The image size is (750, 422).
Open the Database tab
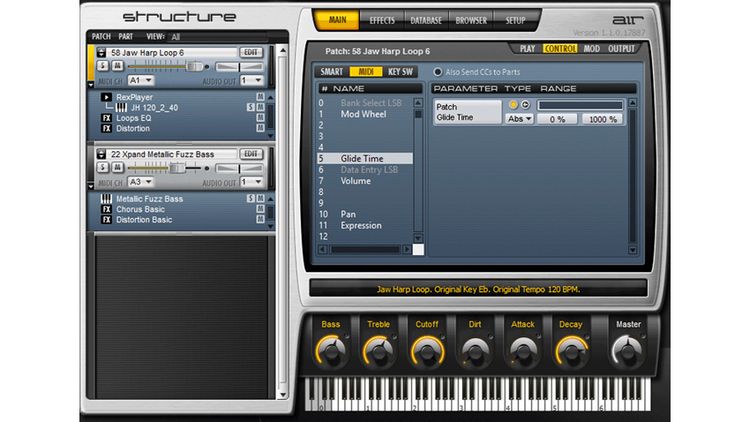coord(426,21)
